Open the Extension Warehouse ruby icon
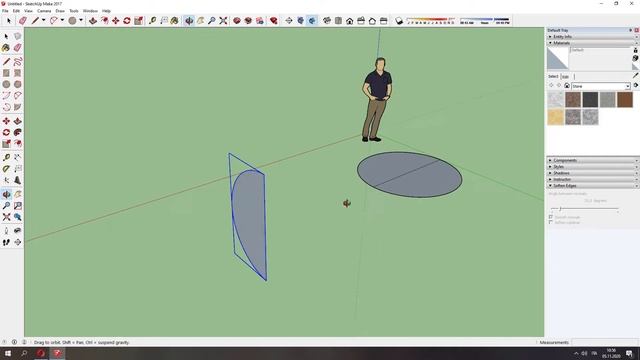640x360 pixels. click(274, 20)
